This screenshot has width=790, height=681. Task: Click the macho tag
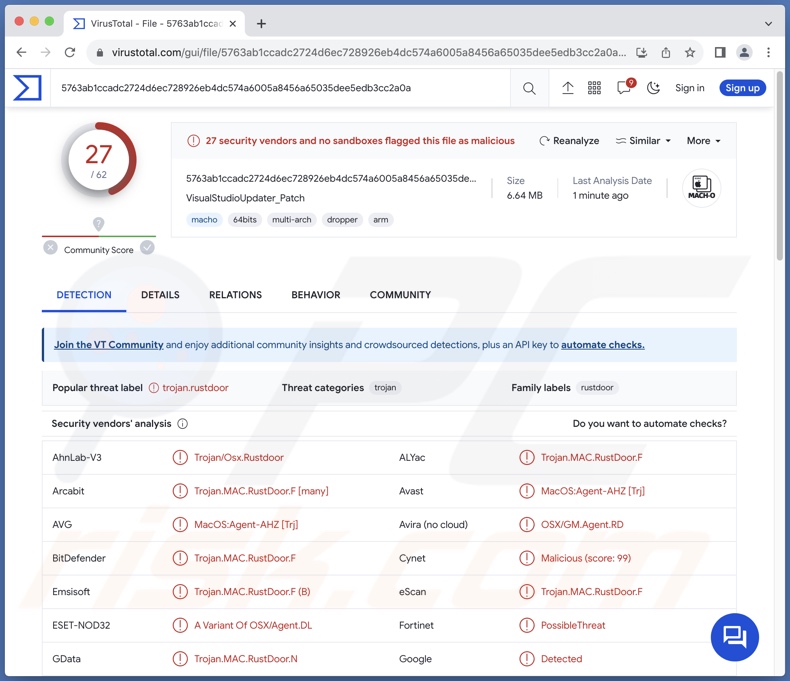click(204, 220)
